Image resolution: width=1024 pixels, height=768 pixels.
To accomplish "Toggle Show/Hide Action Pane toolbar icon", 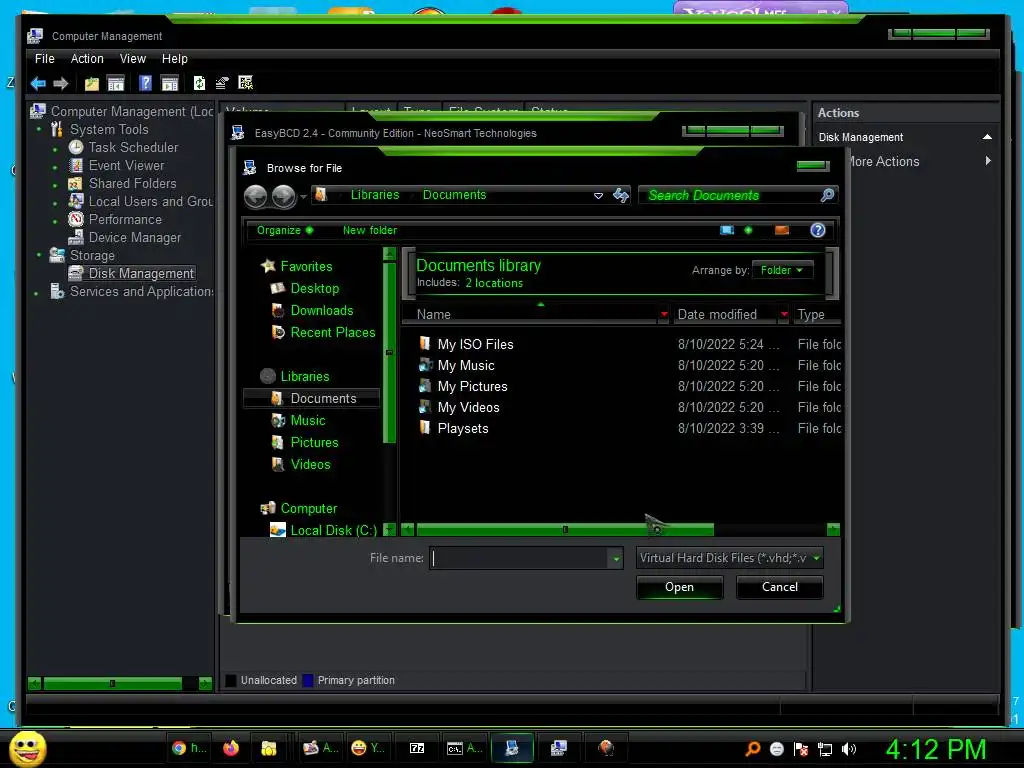I will pos(170,83).
